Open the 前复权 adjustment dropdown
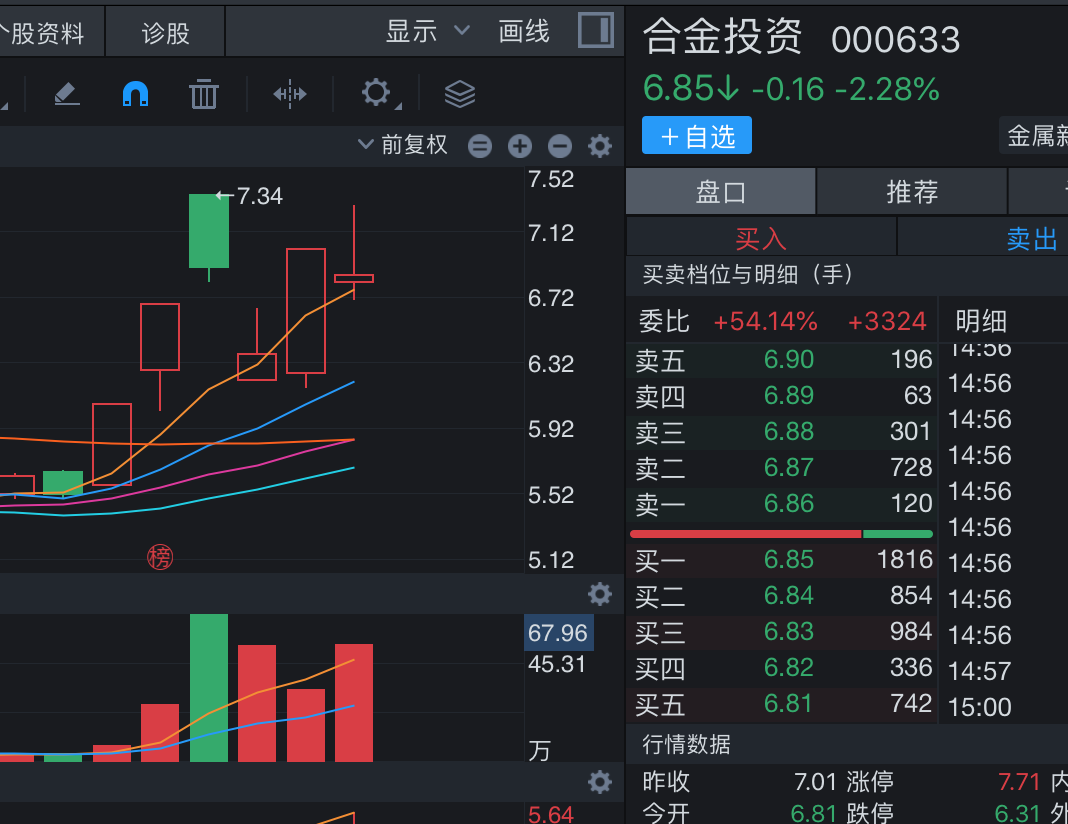This screenshot has height=824, width=1068. [403, 144]
